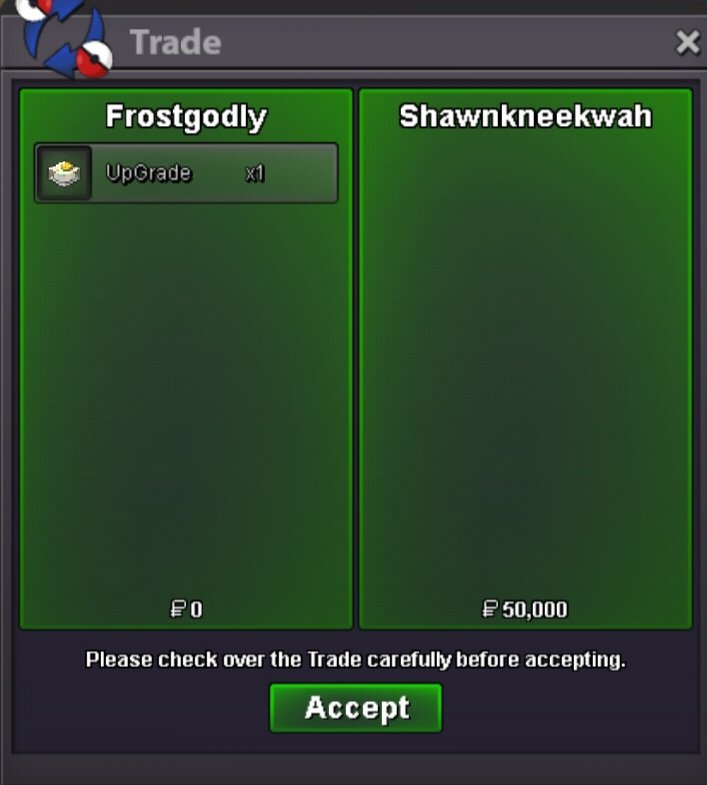Click the Accept button
The height and width of the screenshot is (785, 707).
[x=356, y=708]
